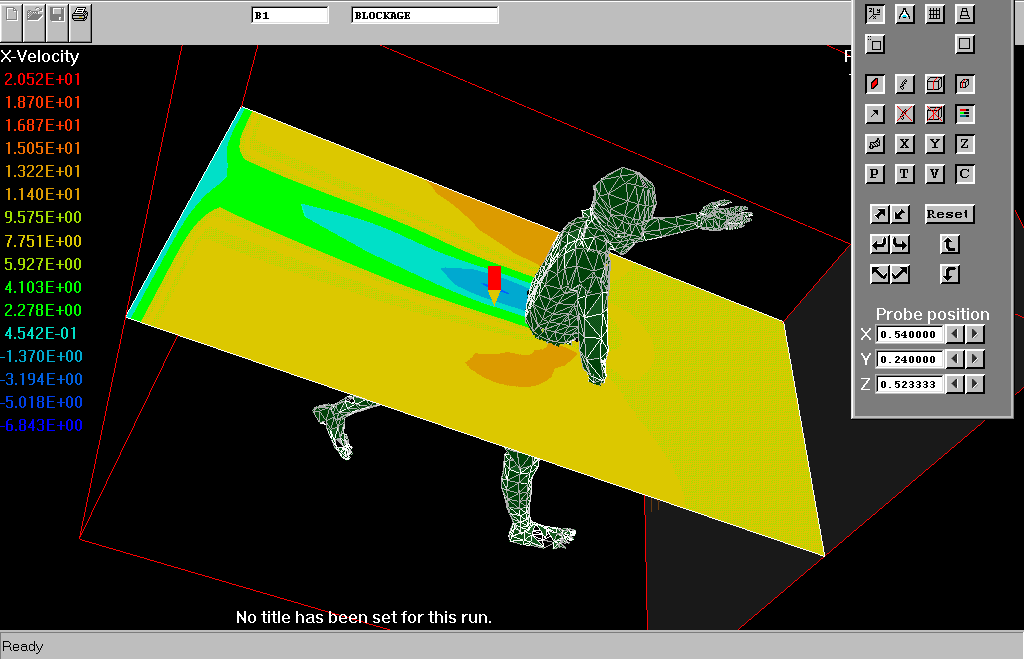Open the color legend/contour options icon
Image resolution: width=1024 pixels, height=660 pixels.
point(965,114)
